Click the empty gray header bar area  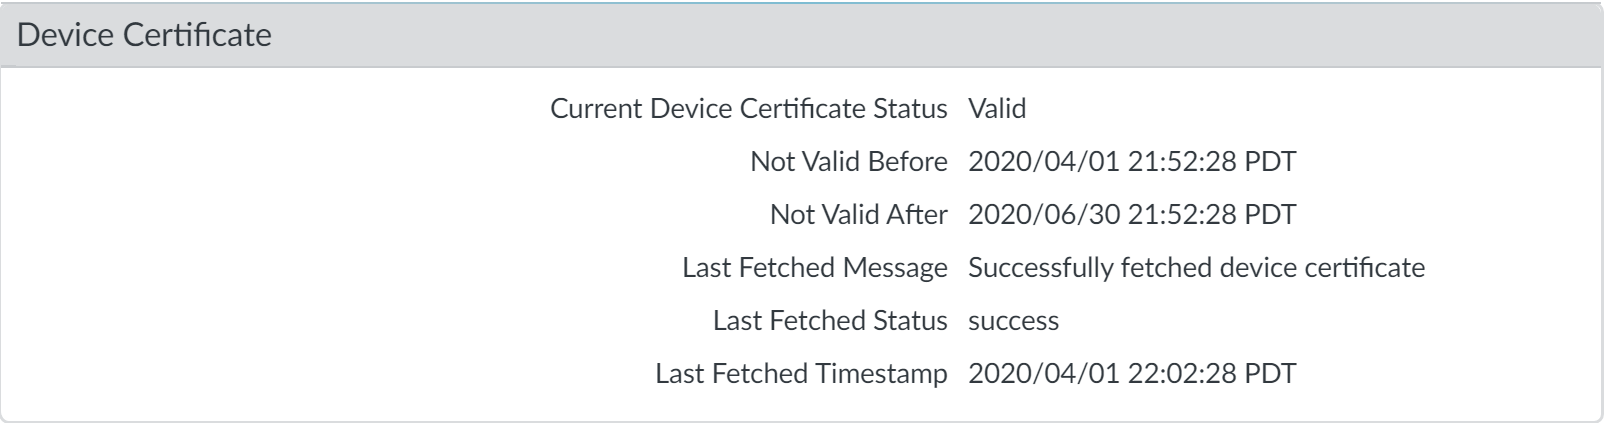coord(900,35)
